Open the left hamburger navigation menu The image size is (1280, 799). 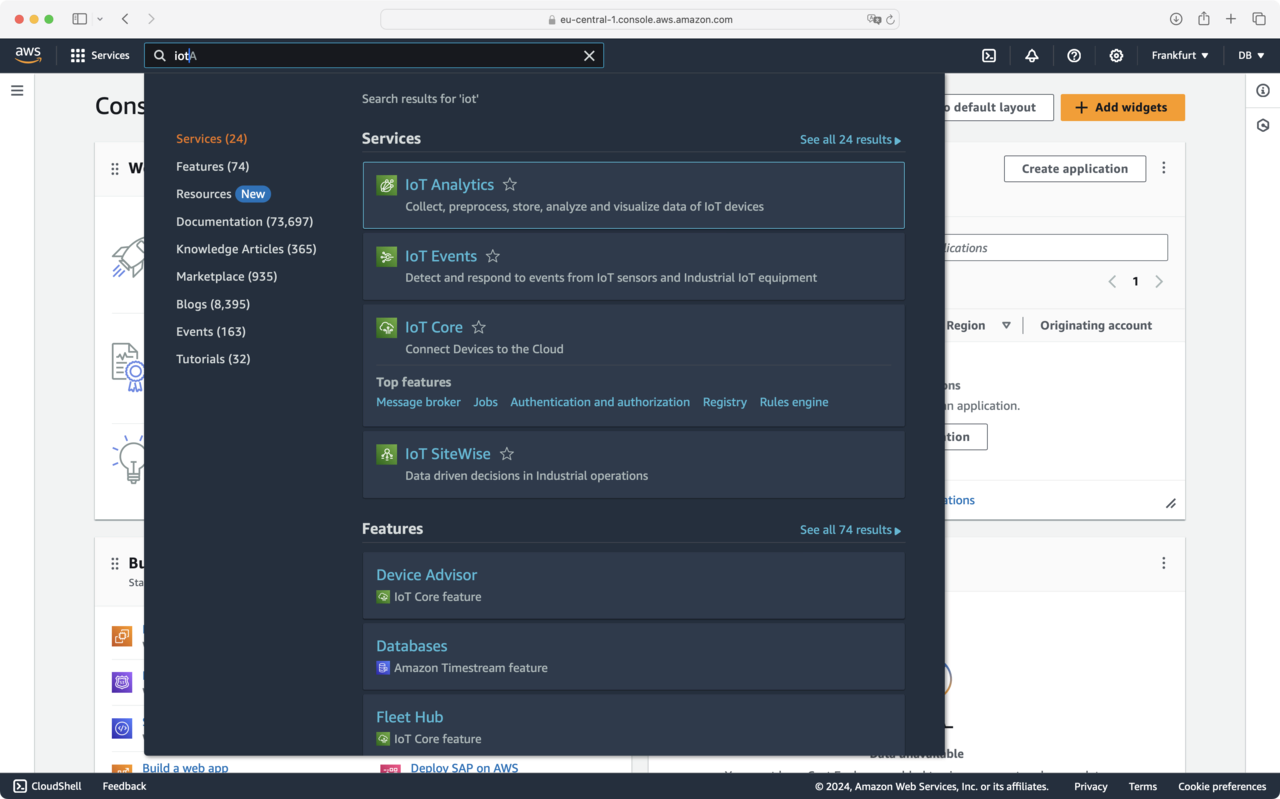(17, 91)
